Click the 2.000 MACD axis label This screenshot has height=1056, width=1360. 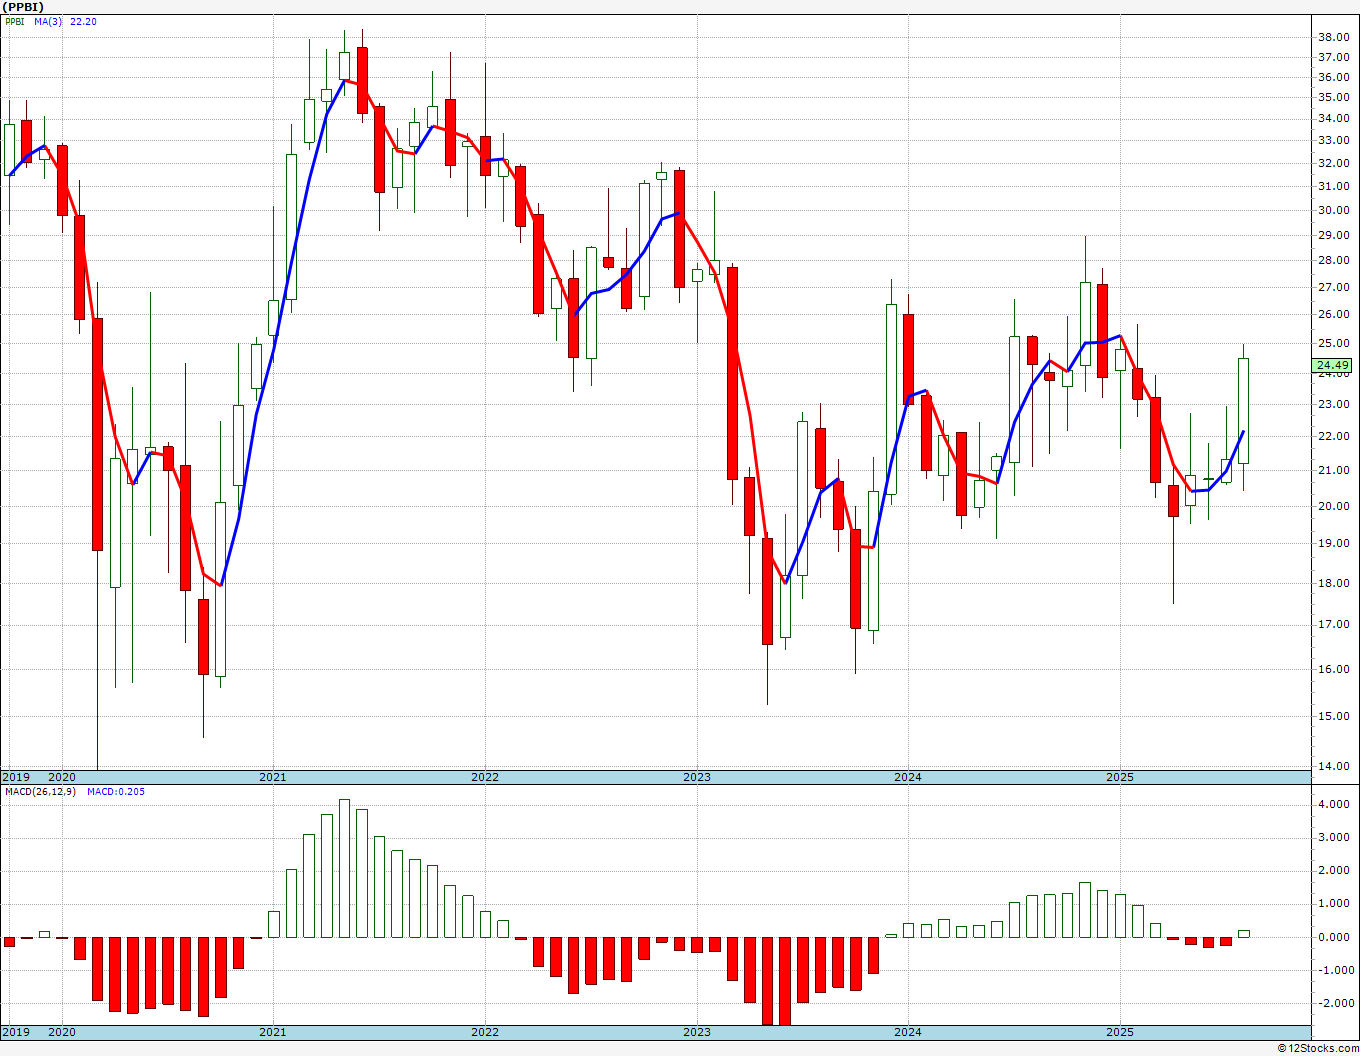(x=1333, y=871)
